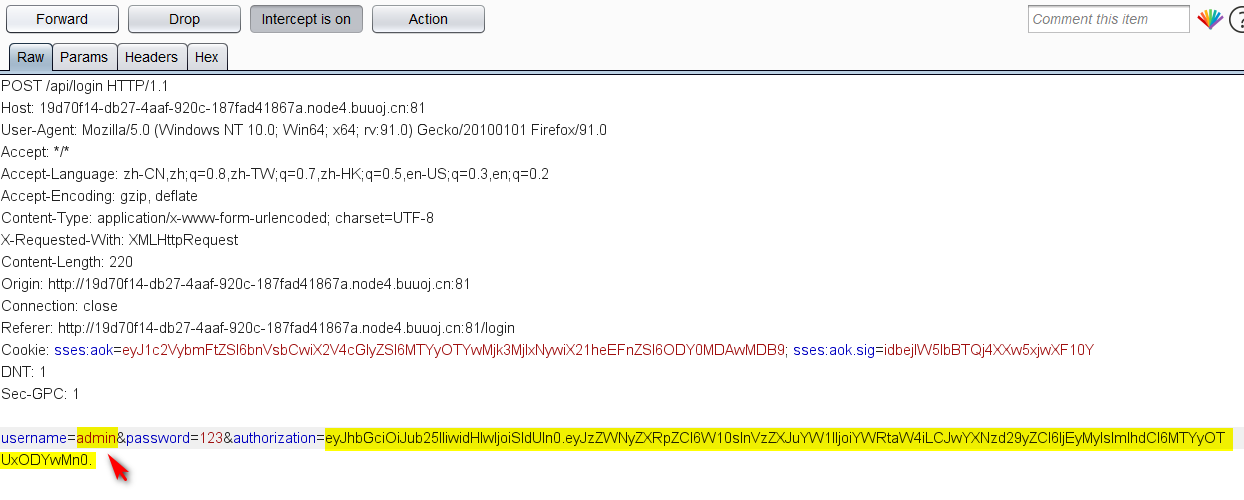The width and height of the screenshot is (1244, 500).
Task: Click the POST /api/login request line
Action: coord(85,86)
